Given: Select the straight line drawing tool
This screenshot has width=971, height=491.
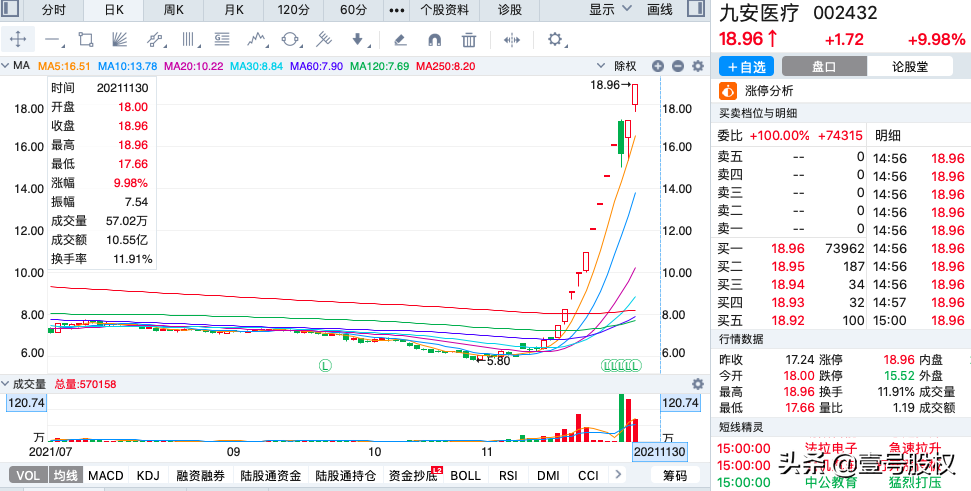Looking at the screenshot, I should click(53, 40).
